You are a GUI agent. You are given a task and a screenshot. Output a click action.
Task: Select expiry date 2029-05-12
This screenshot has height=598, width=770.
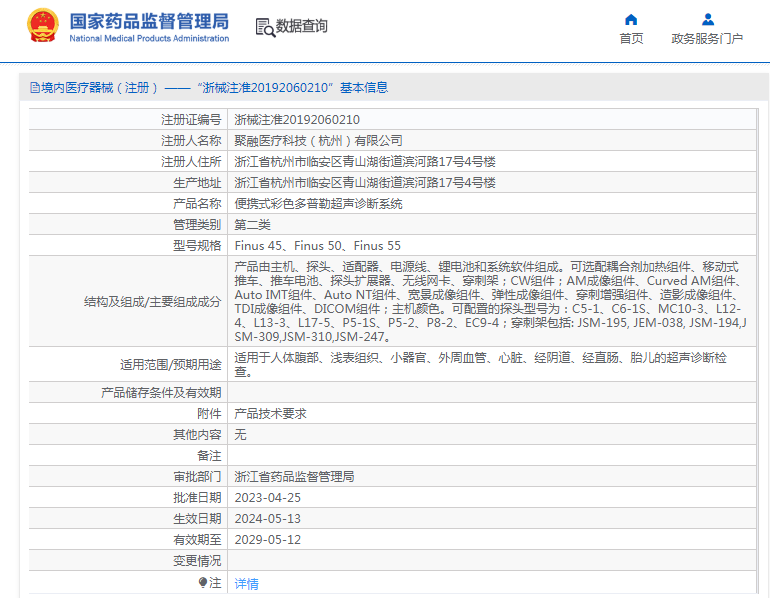pyautogui.click(x=268, y=540)
